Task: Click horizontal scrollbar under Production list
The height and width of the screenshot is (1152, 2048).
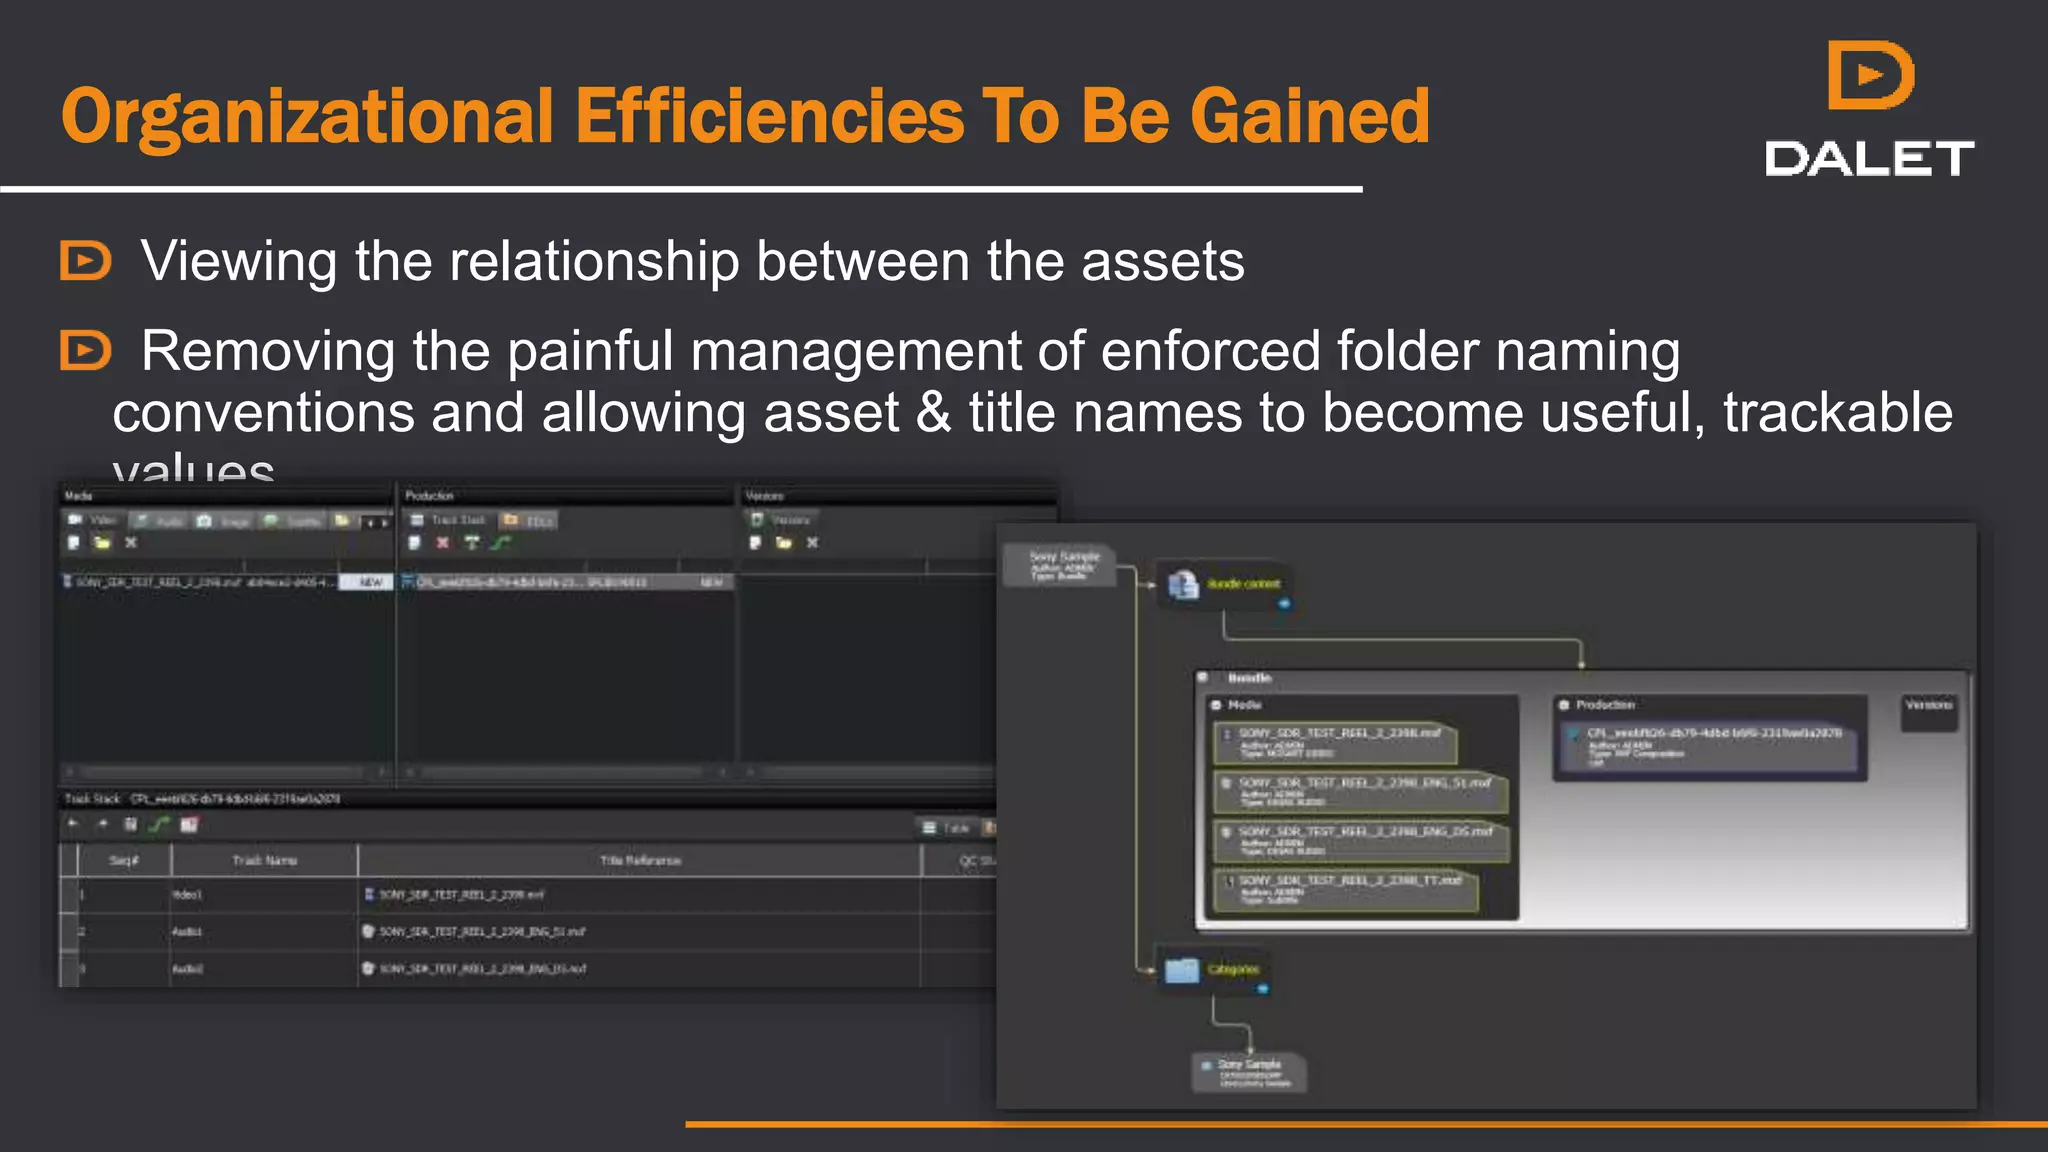Action: coord(566,772)
